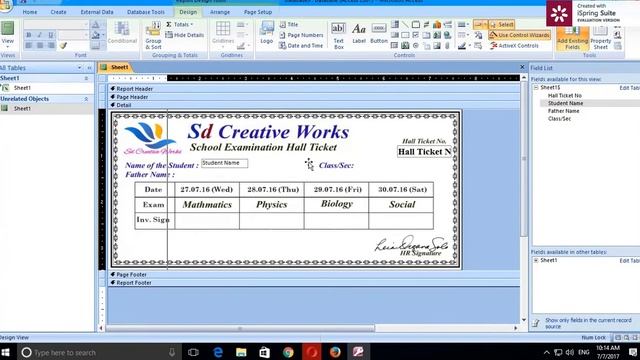The image size is (640, 360).
Task: Click Hide Details
Action: pos(184,35)
